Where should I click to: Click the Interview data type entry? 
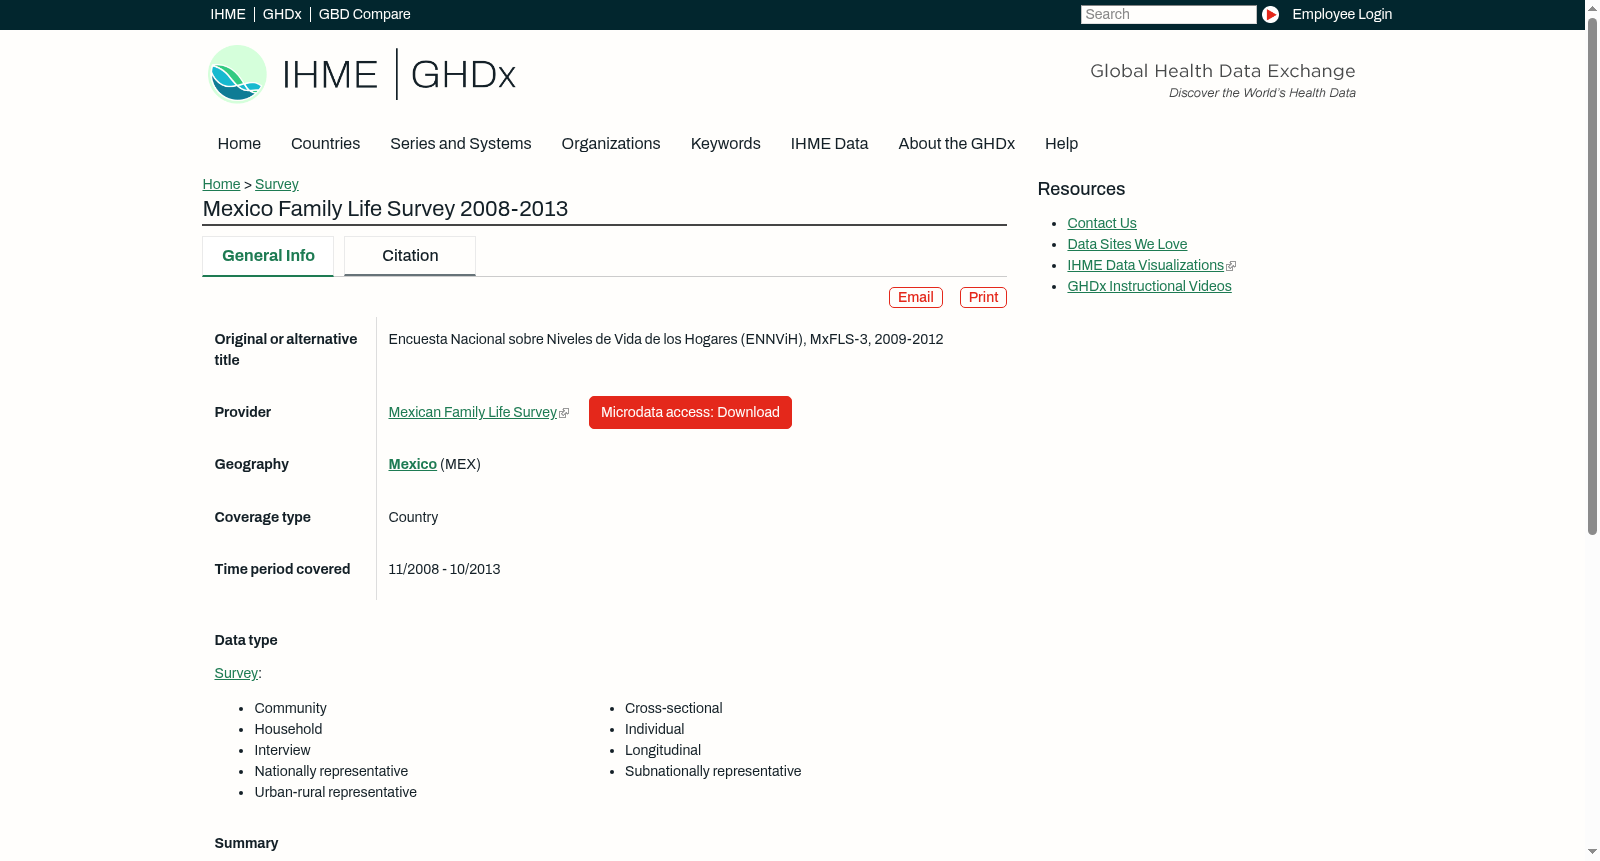[x=282, y=750]
